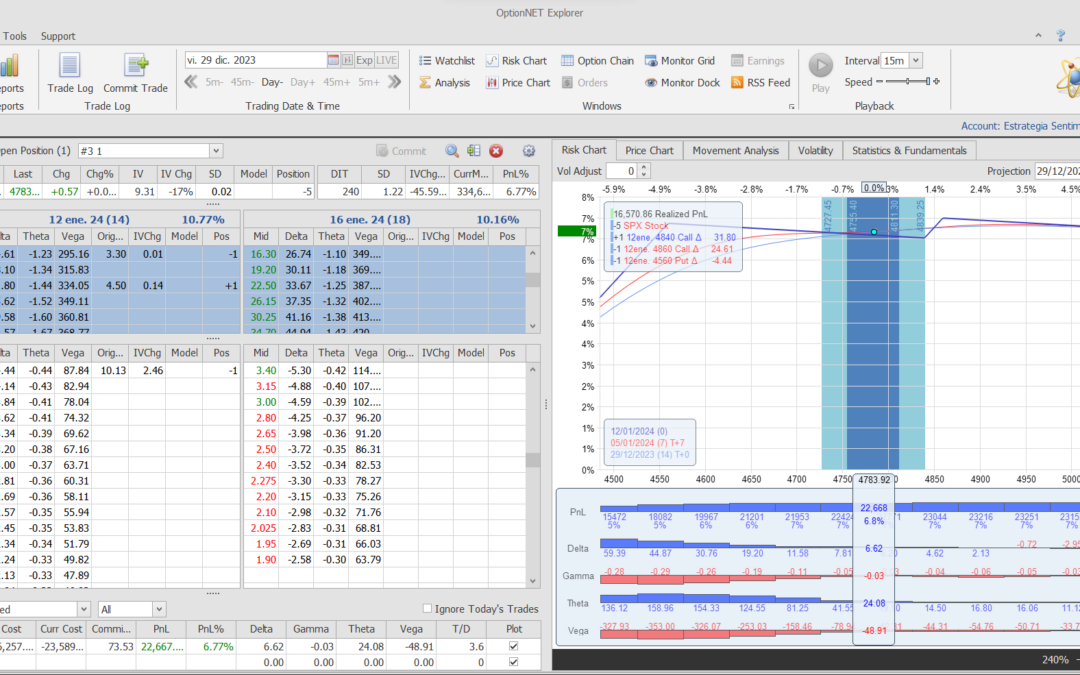Enable the Ignore Today's Trades checkbox
The image size is (1080, 675).
pyautogui.click(x=427, y=608)
